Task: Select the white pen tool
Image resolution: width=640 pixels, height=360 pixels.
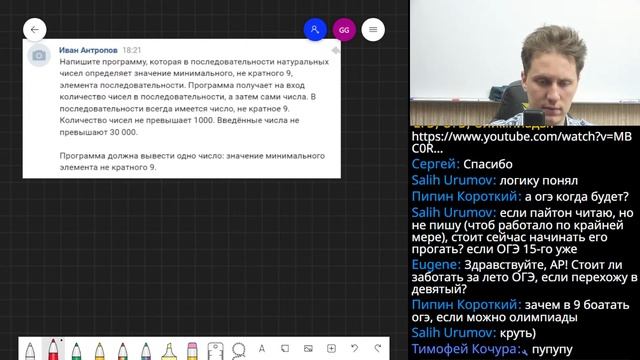Action: coord(30,351)
